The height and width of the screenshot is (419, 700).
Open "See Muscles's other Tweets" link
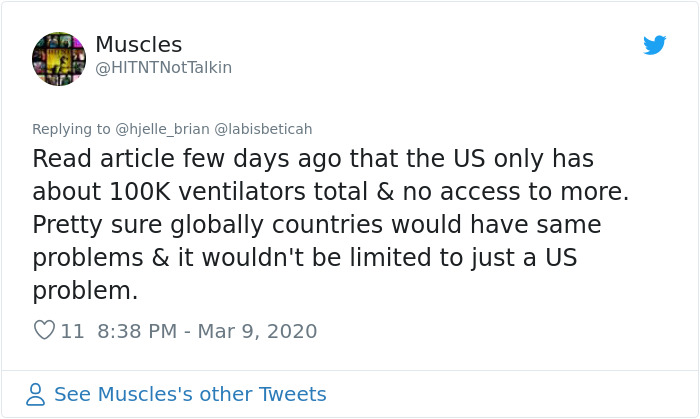[190, 394]
